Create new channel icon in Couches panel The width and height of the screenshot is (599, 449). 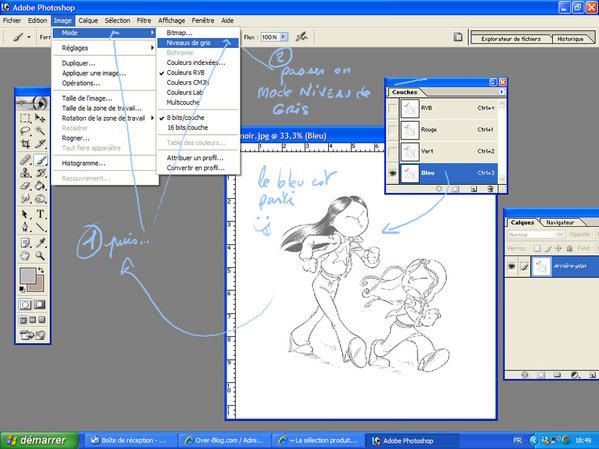474,189
